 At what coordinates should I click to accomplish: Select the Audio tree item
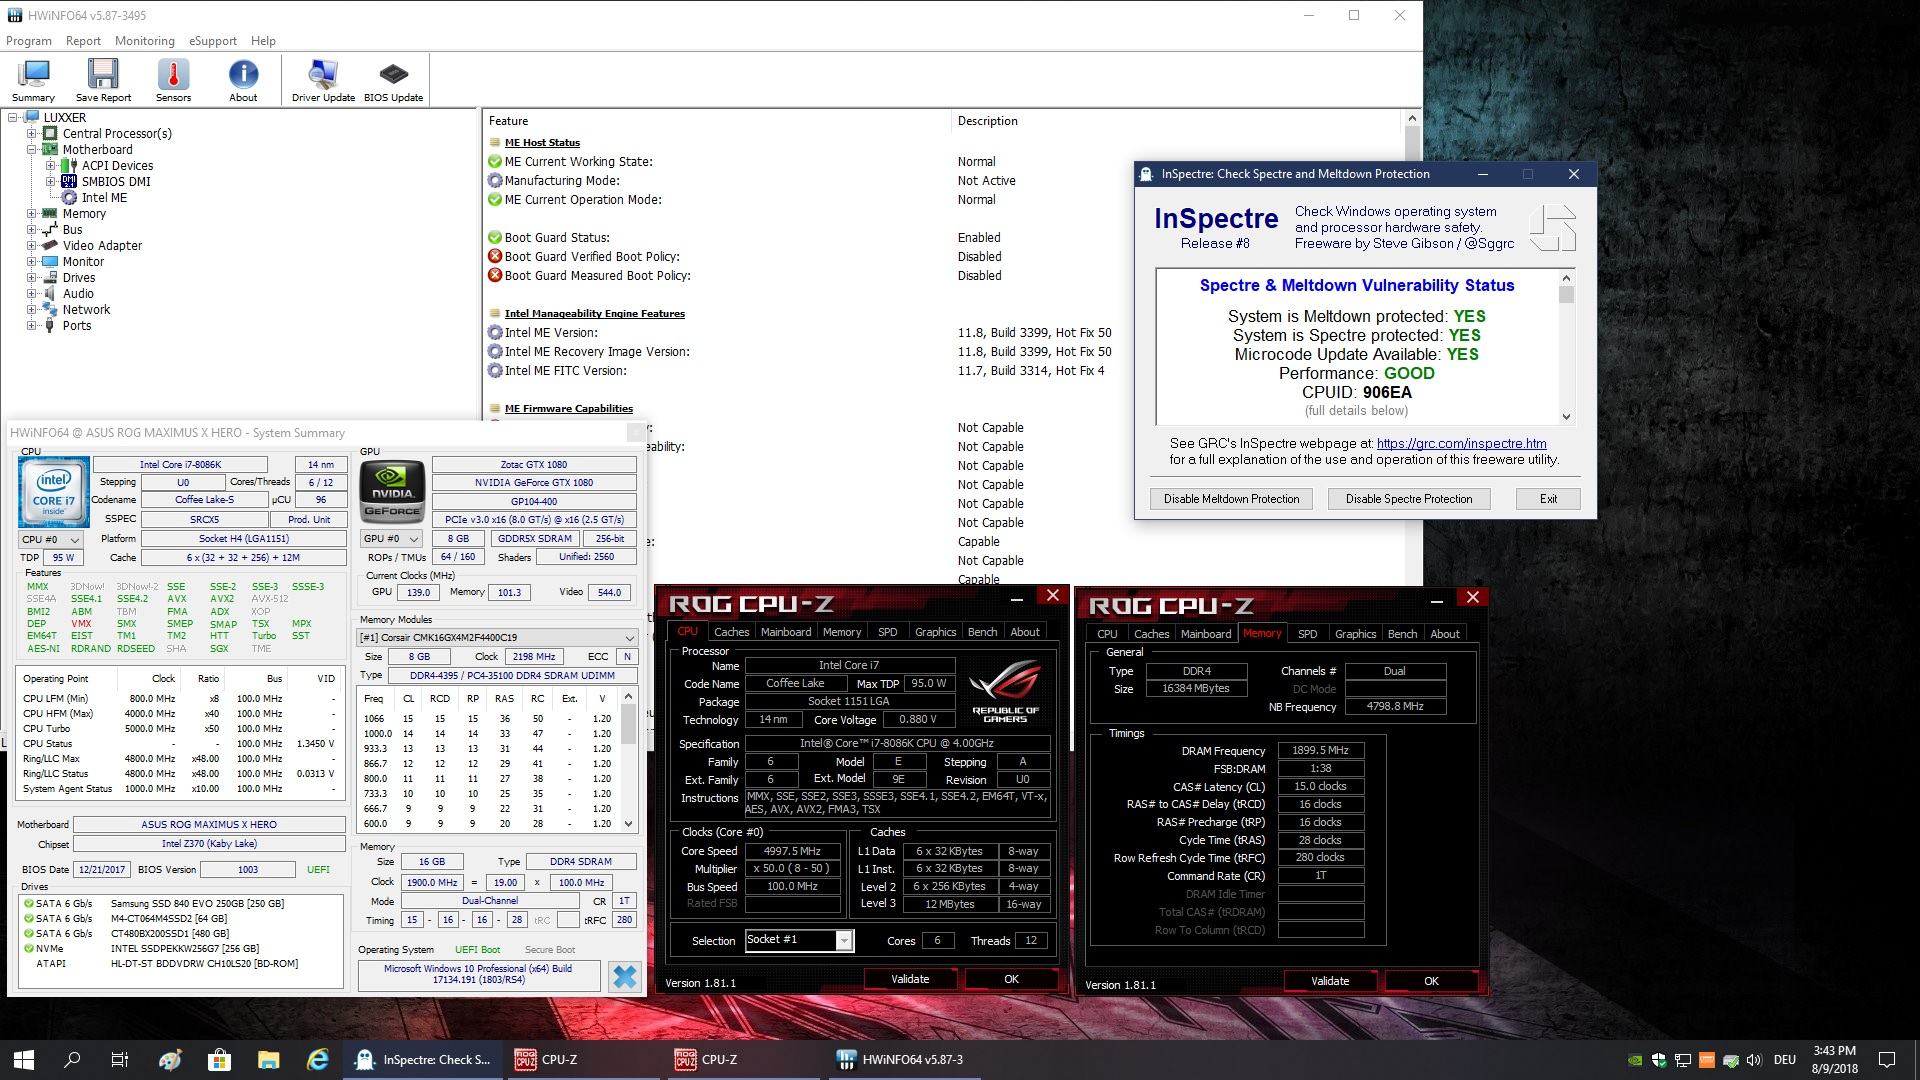pyautogui.click(x=78, y=294)
